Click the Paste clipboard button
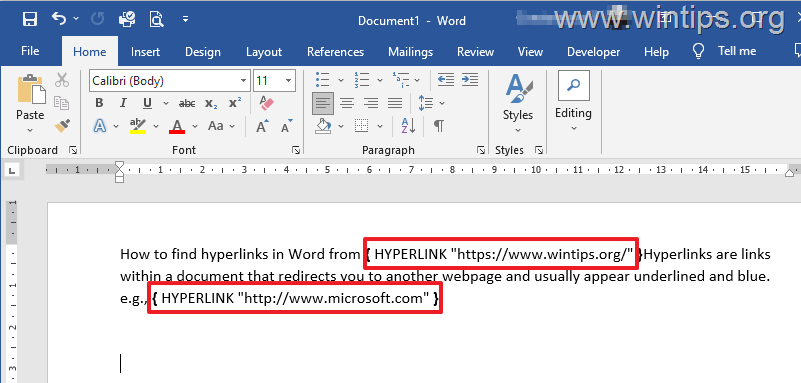This screenshot has height=383, width=801. coord(30,96)
